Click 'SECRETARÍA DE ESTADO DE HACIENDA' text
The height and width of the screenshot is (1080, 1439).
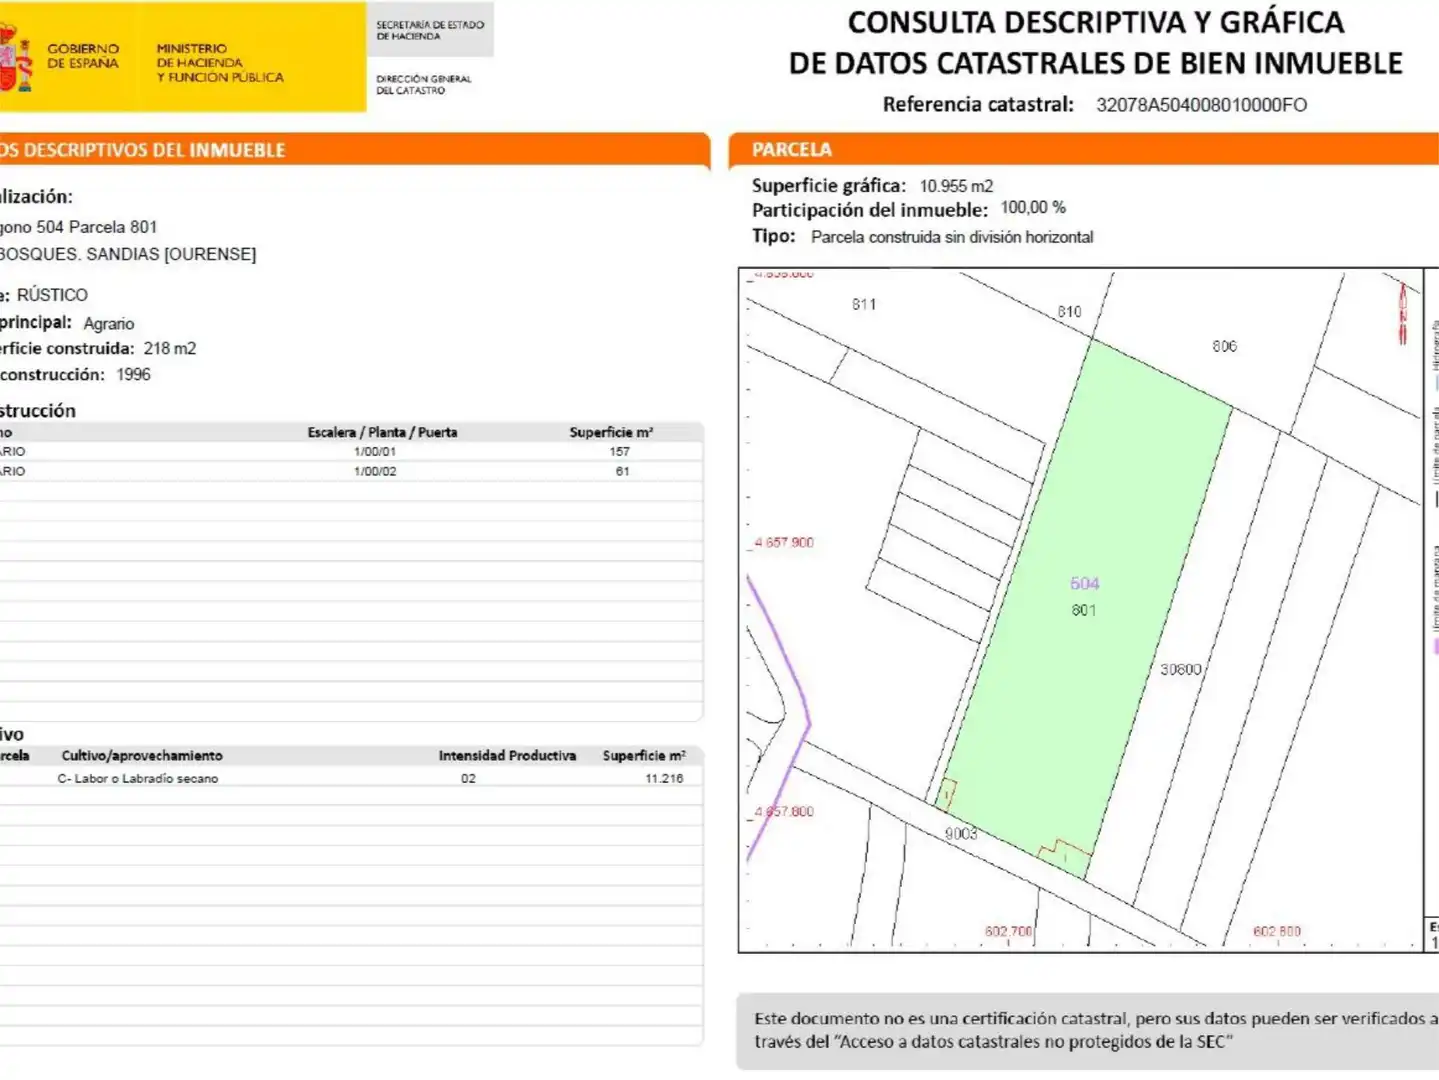point(430,30)
